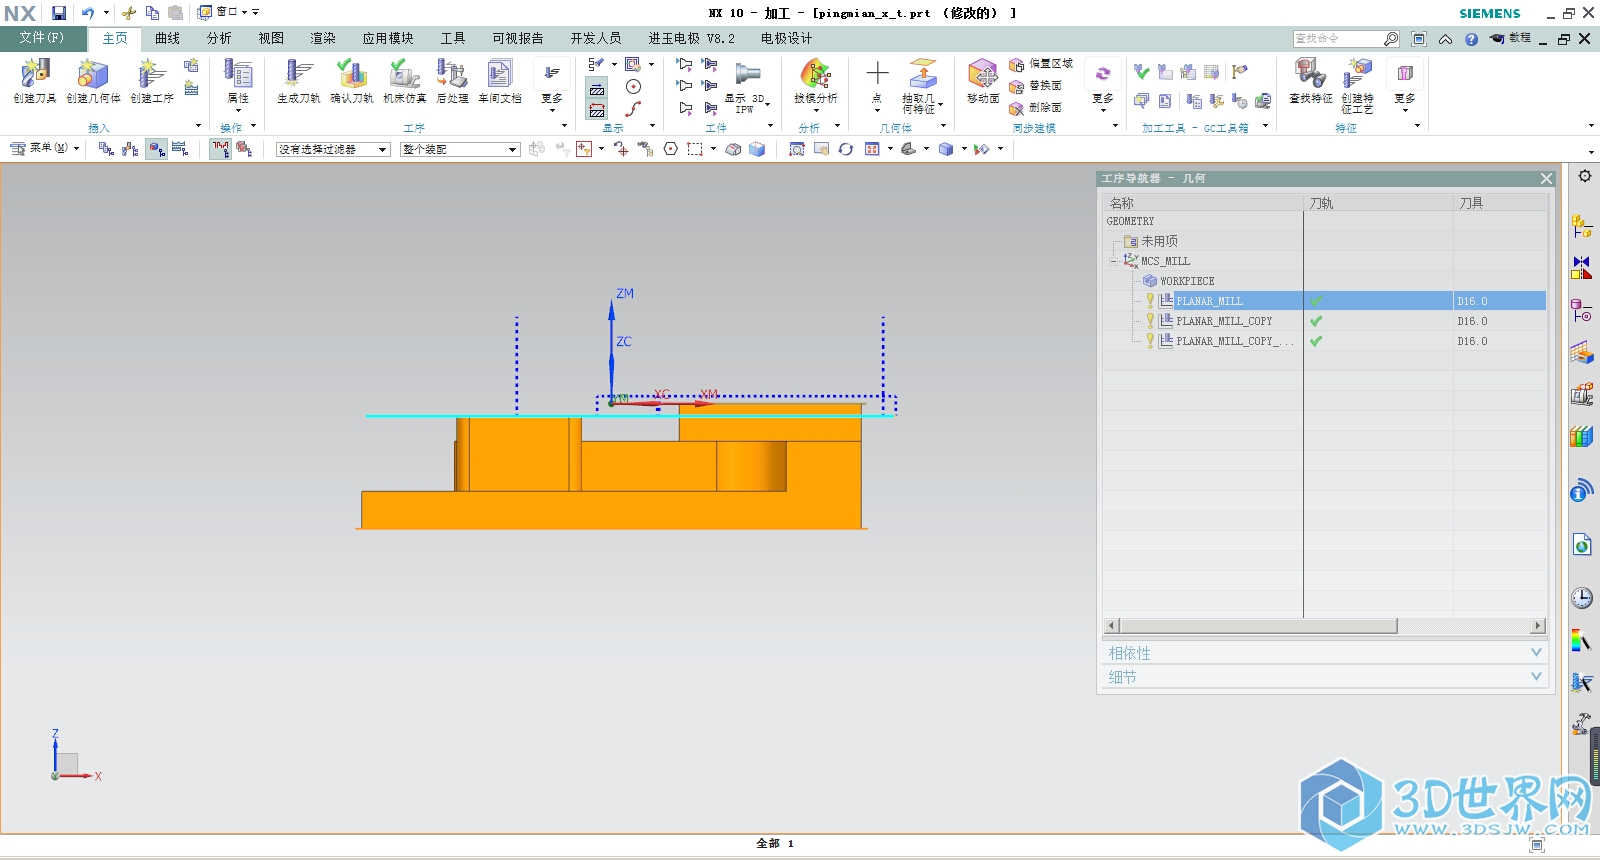1600x860 pixels.
Task: Switch to the 曲线 ribbon tab
Action: pyautogui.click(x=167, y=38)
